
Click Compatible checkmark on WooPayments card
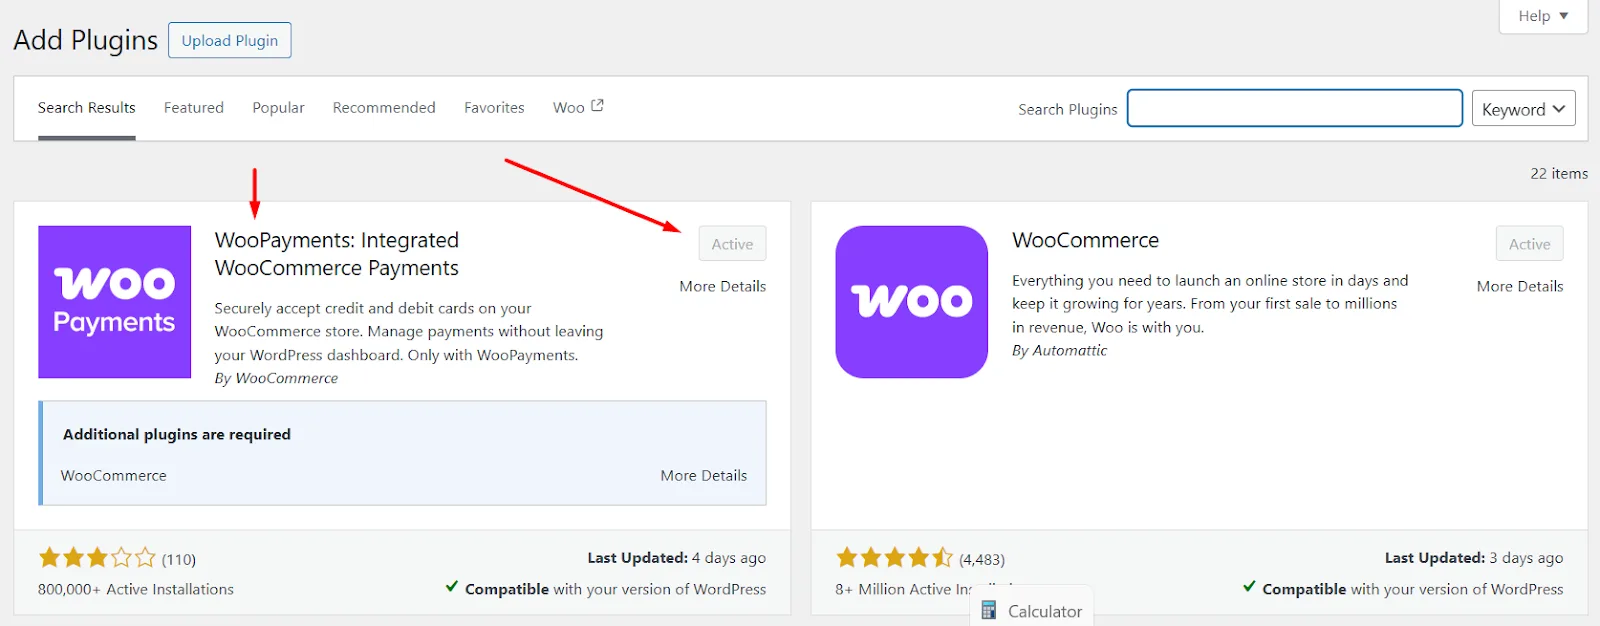tap(452, 587)
